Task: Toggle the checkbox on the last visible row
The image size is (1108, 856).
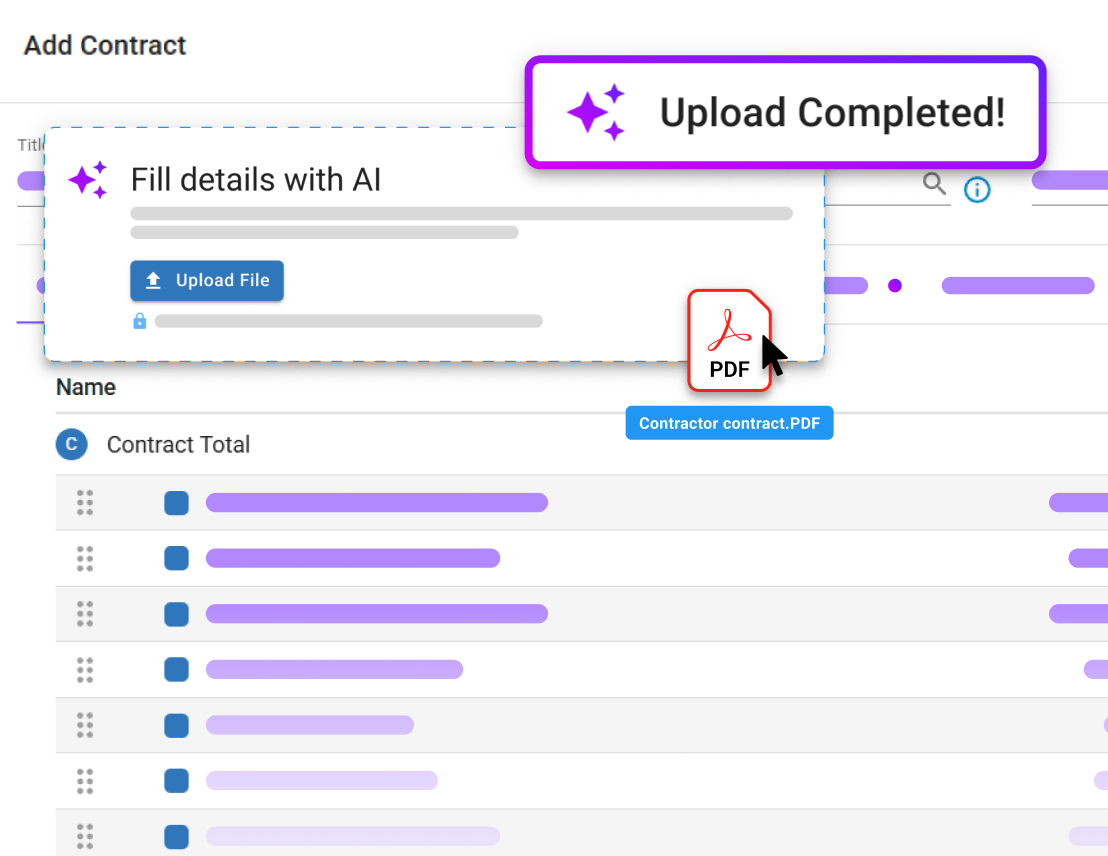Action: (x=176, y=836)
